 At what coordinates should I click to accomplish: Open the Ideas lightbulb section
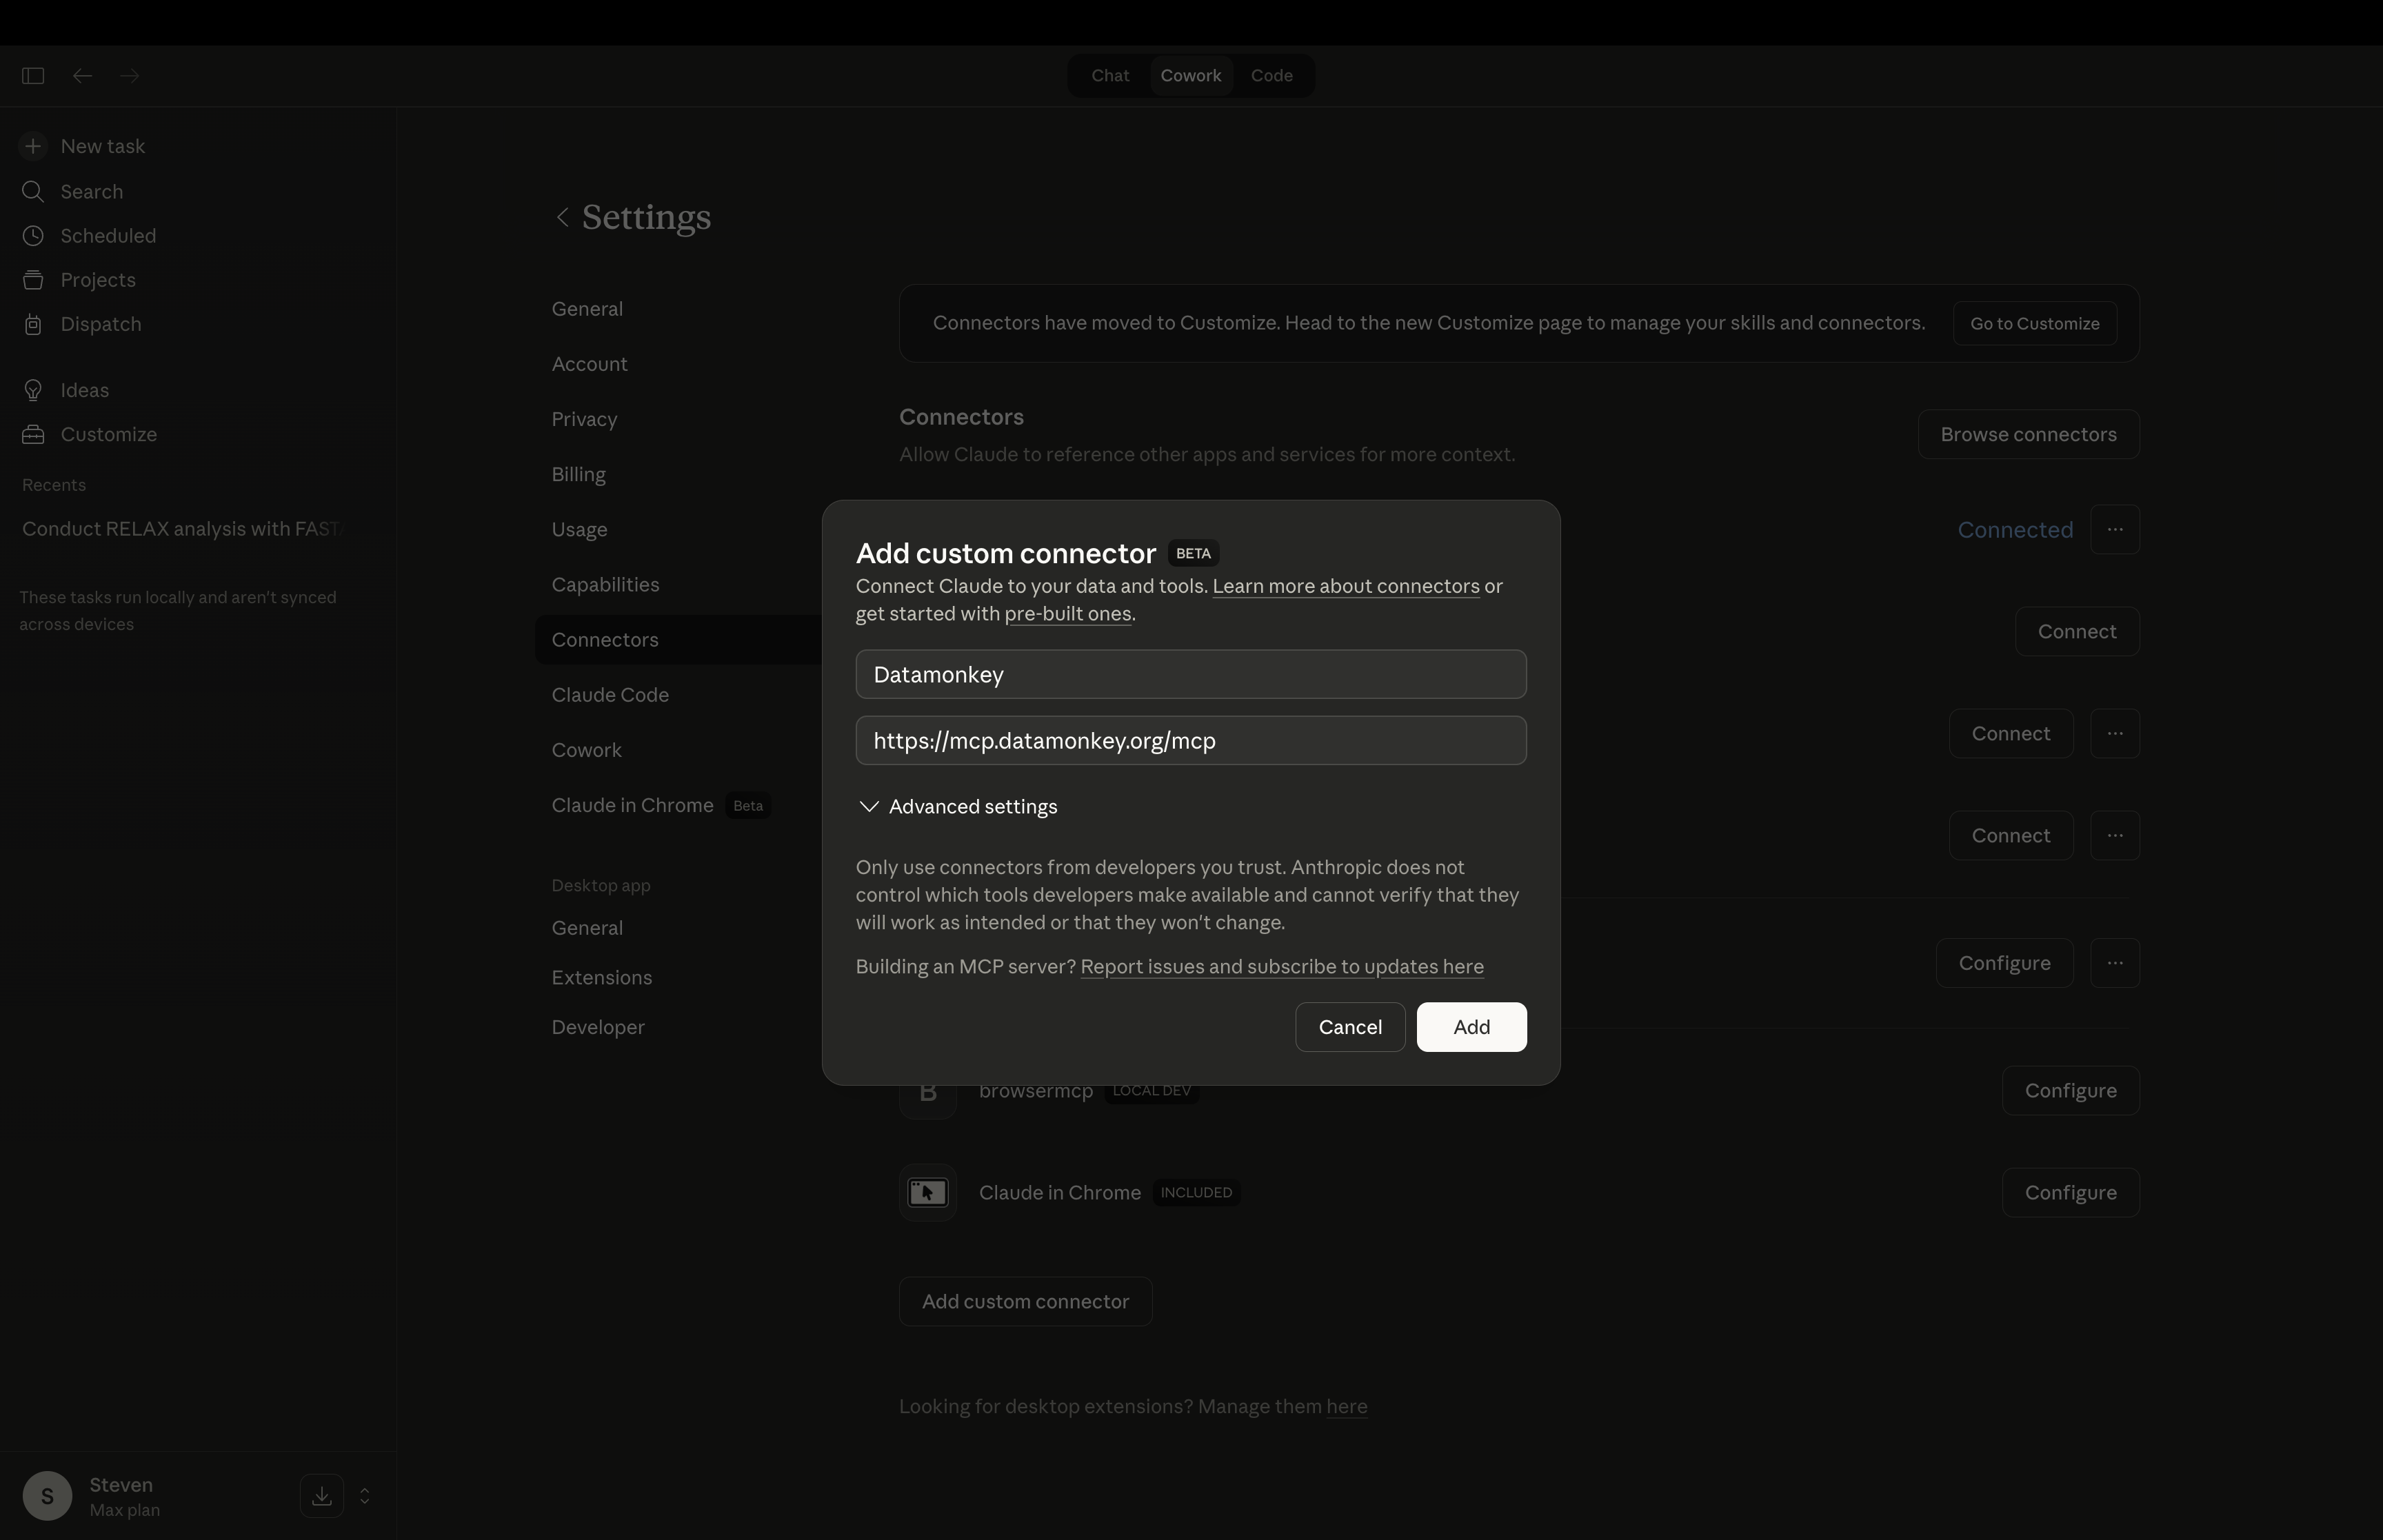click(84, 390)
